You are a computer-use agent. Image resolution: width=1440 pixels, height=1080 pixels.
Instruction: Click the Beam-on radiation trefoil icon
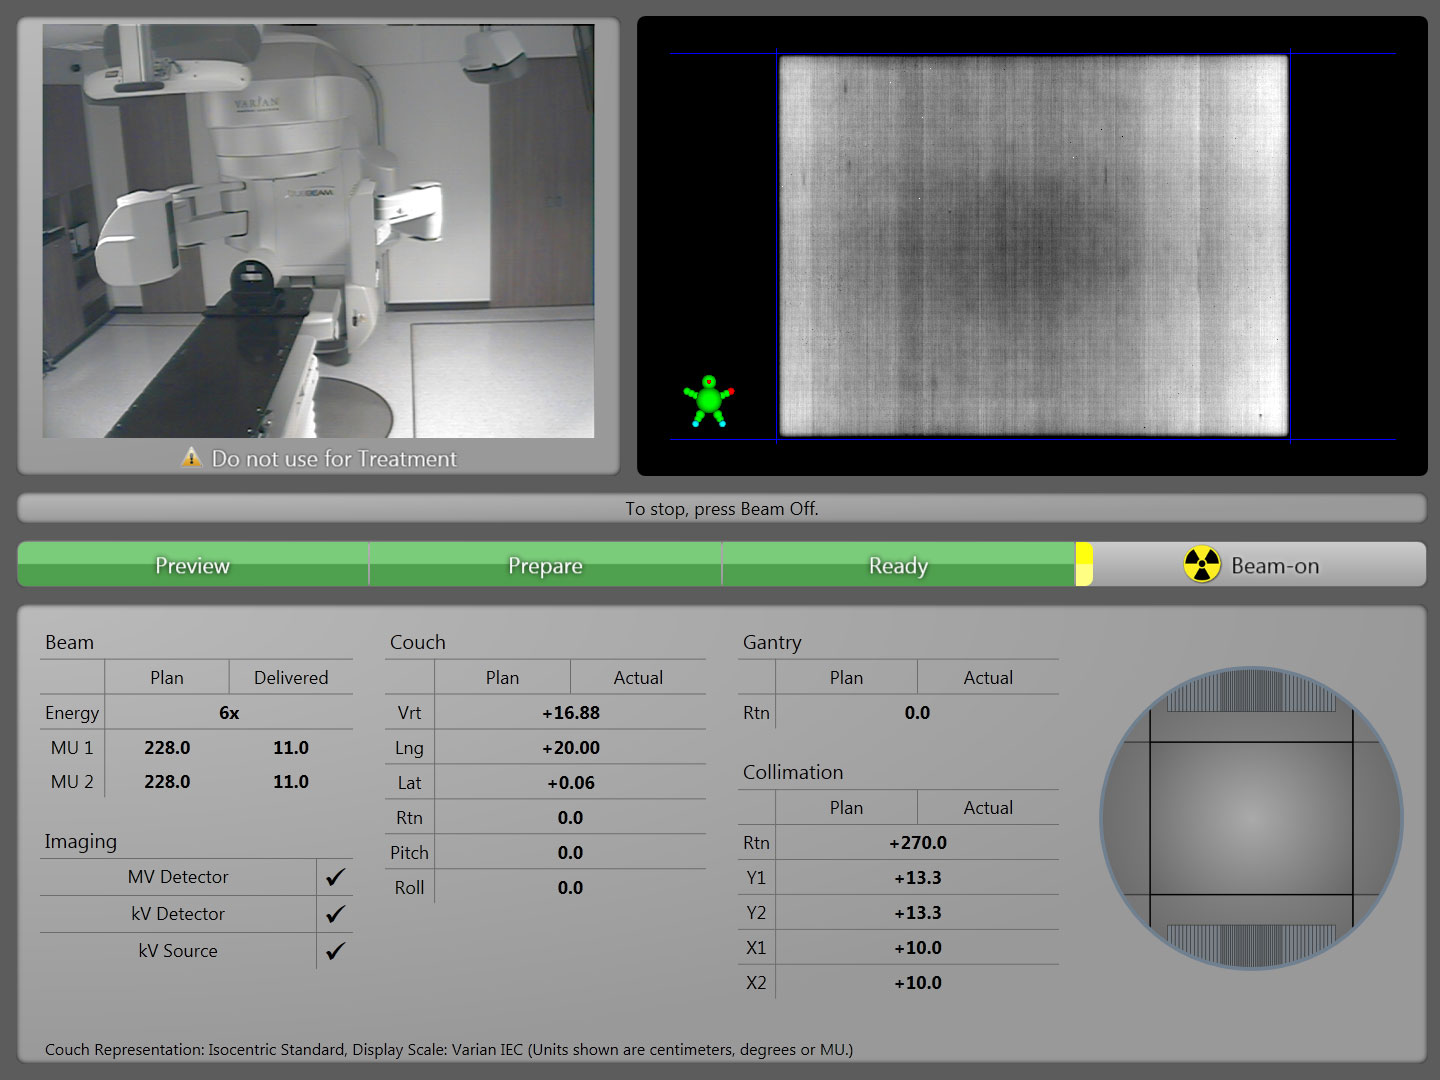[1202, 564]
